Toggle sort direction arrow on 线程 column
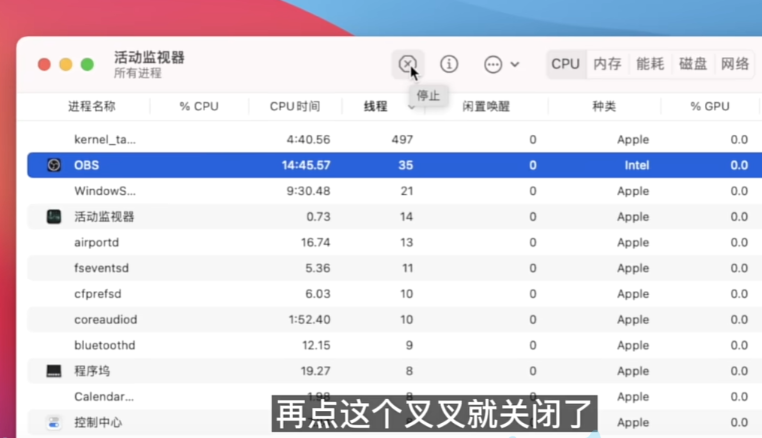Screen dimensions: 762x438 click(412, 107)
